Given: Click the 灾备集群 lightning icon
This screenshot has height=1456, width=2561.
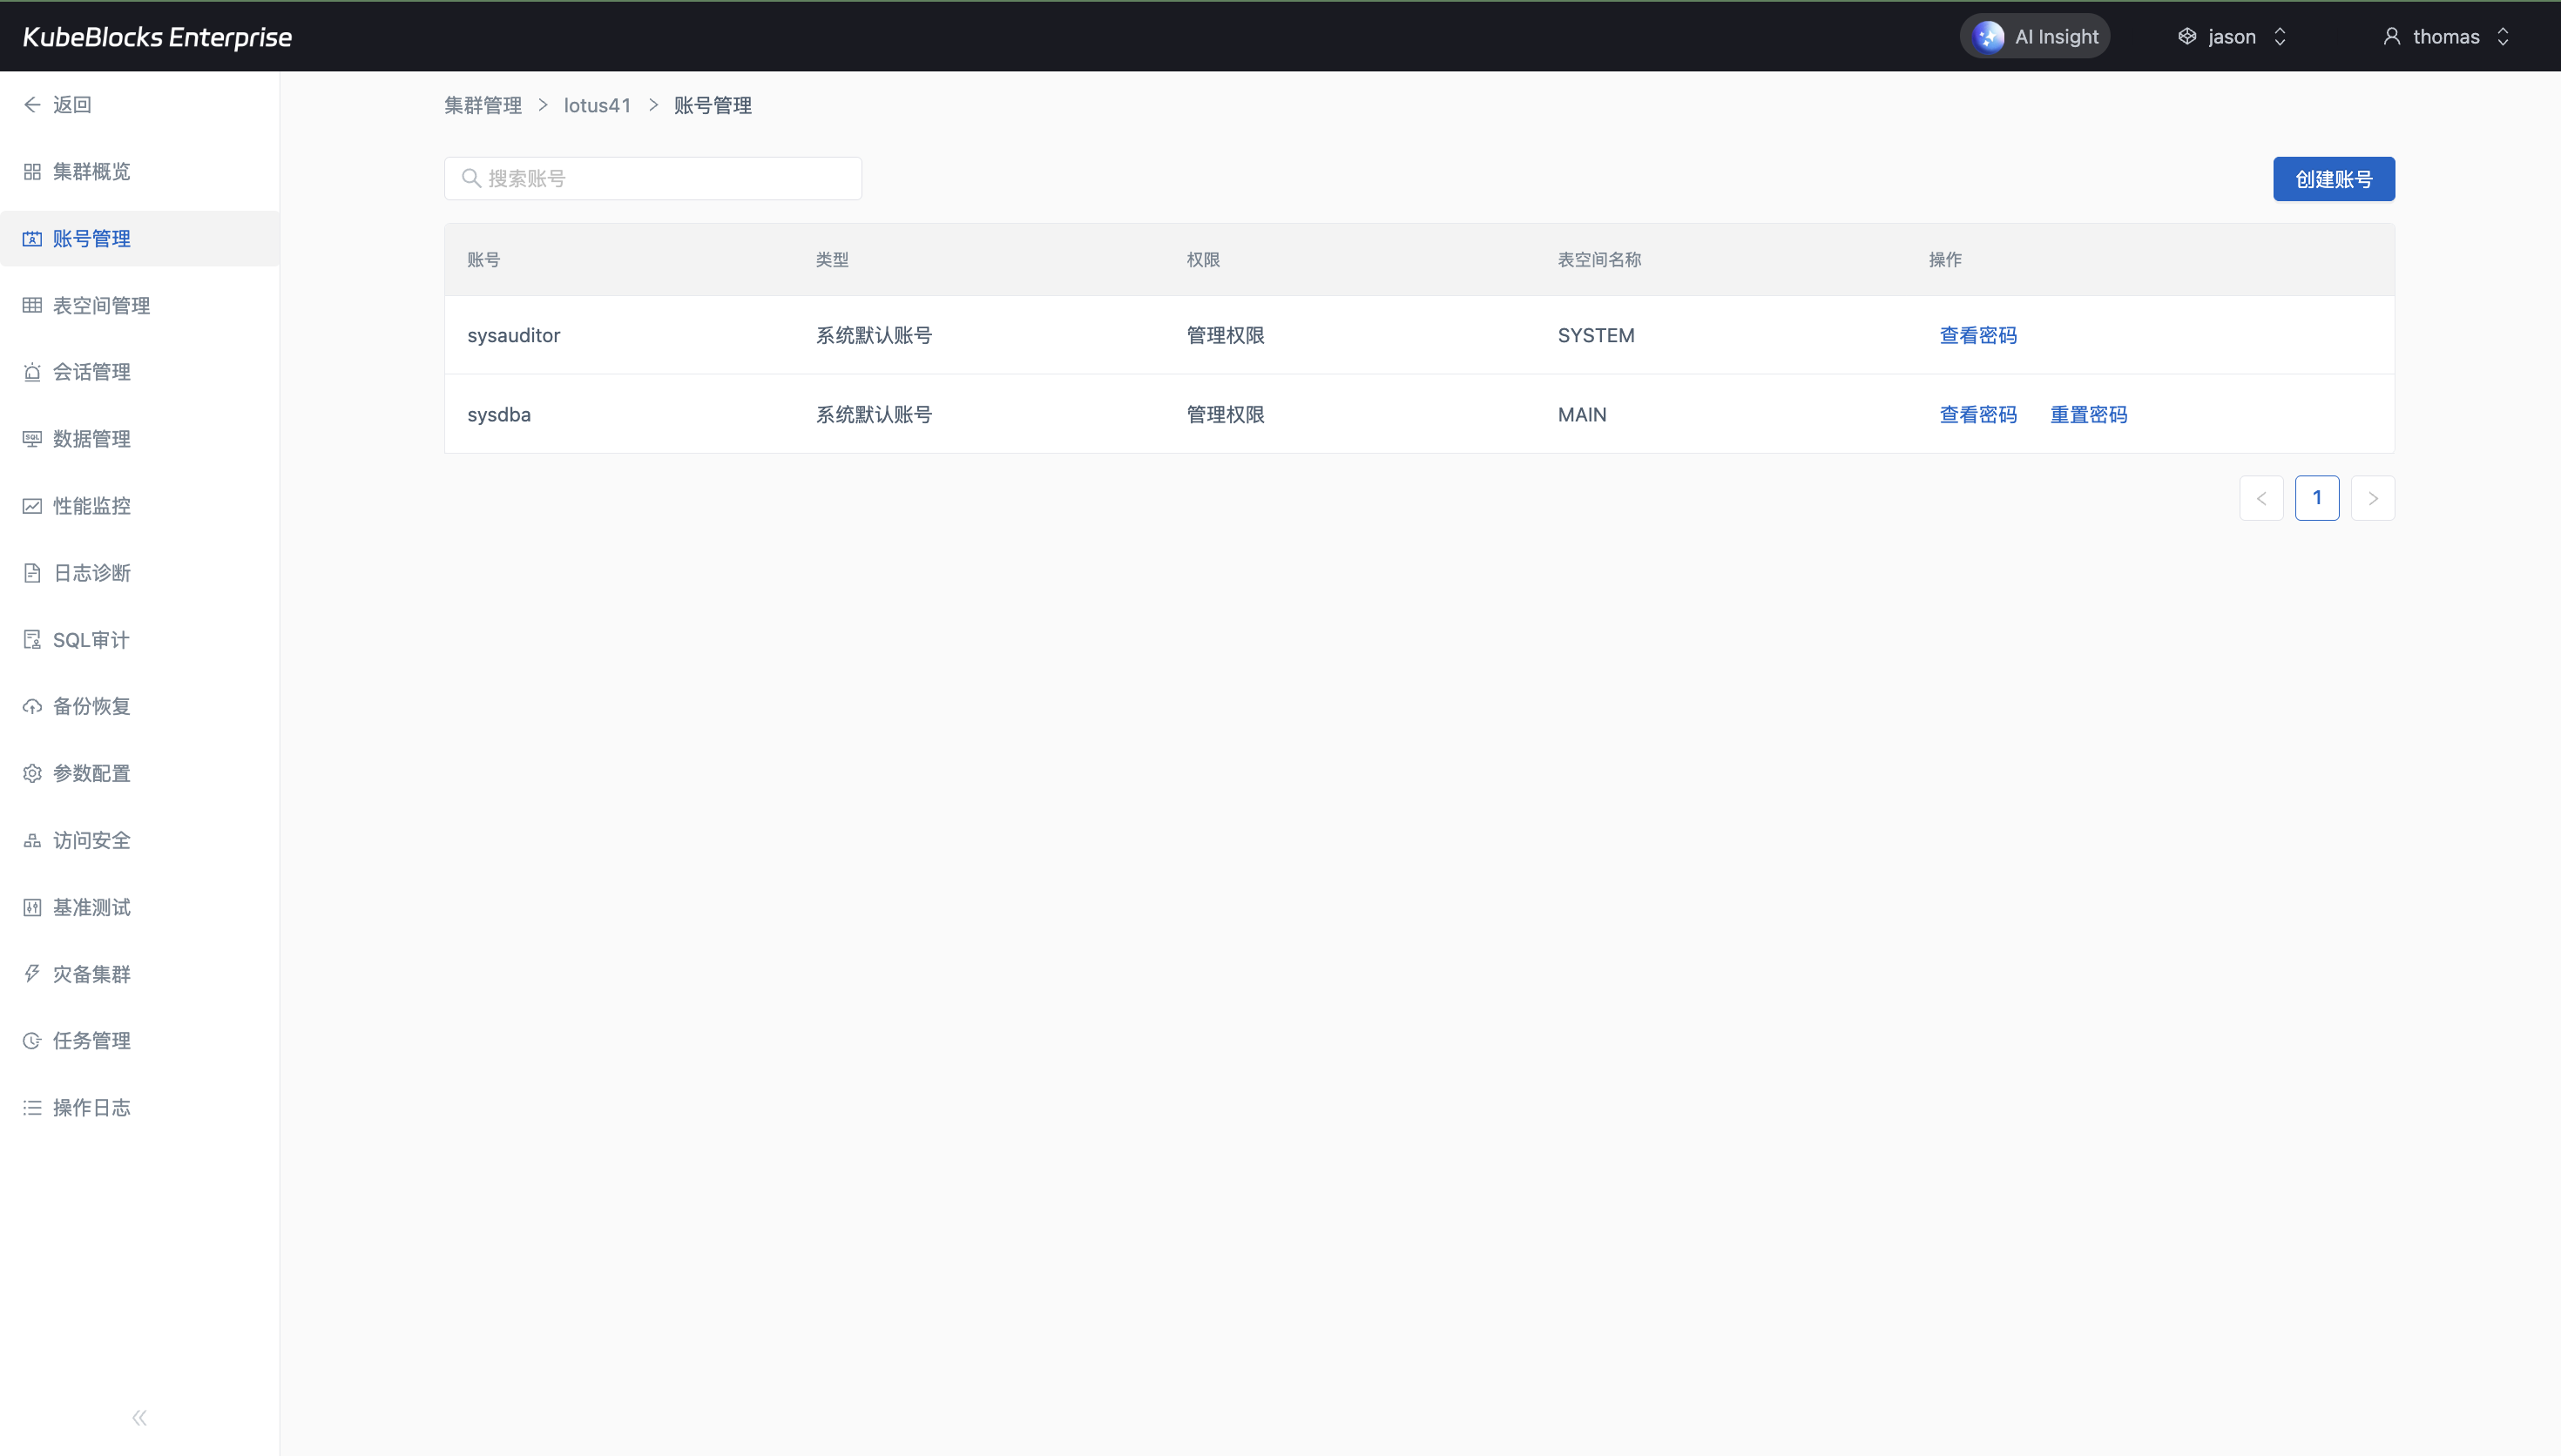Looking at the screenshot, I should click(x=32, y=974).
